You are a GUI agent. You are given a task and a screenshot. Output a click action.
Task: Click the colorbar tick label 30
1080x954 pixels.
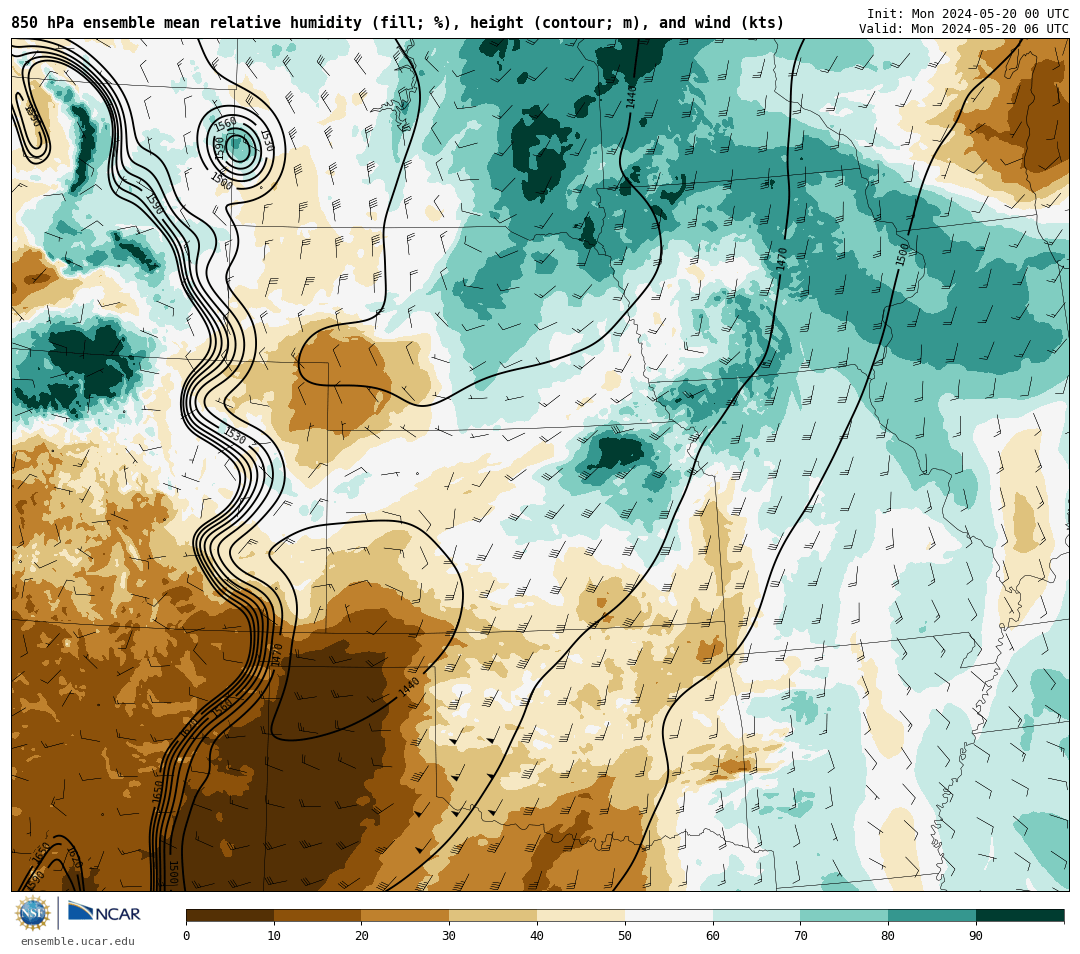450,935
